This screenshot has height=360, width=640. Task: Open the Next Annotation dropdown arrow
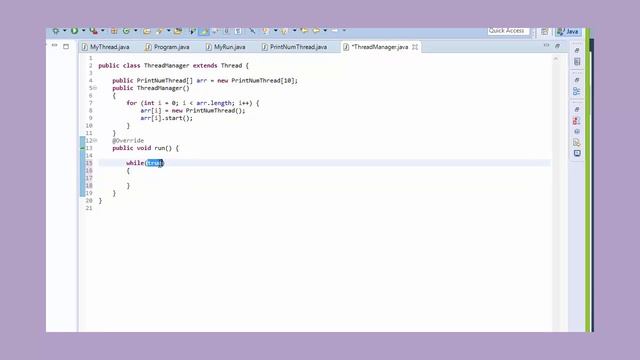276,31
